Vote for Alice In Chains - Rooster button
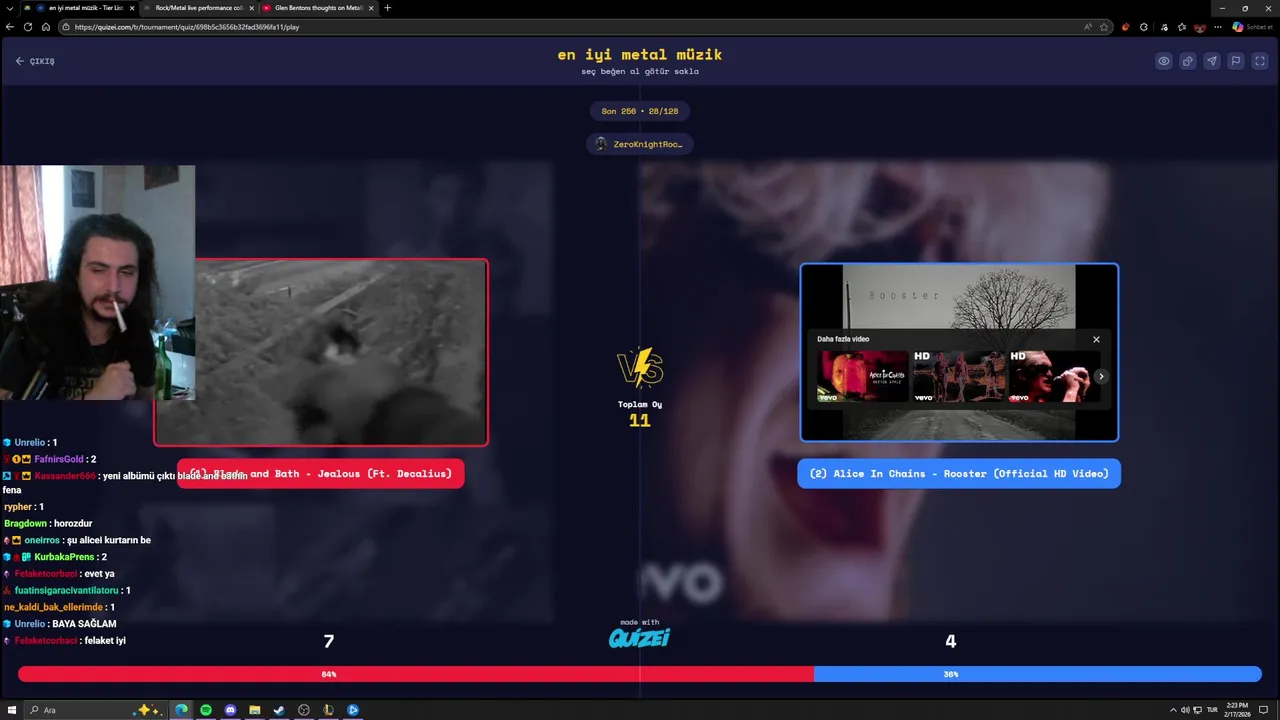Viewport: 1280px width, 720px height. click(x=959, y=473)
